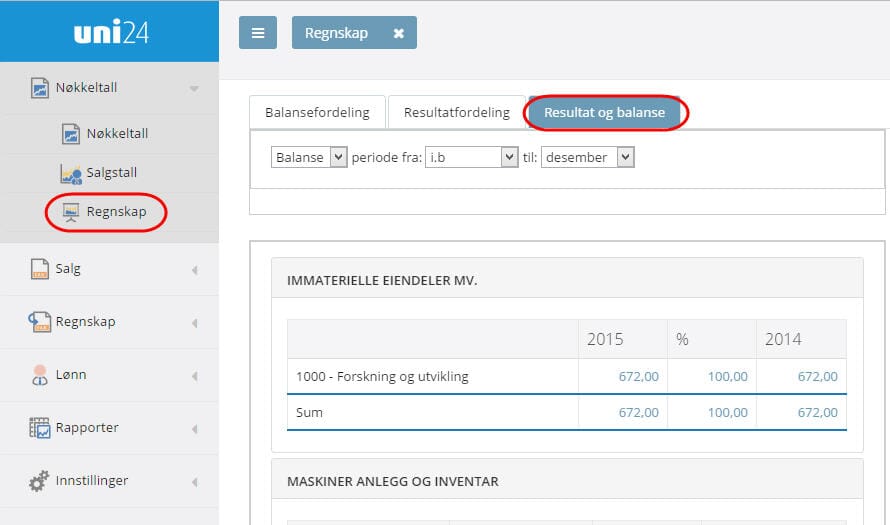Click the hamburger menu button
Screen dimensions: 890x525
(257, 33)
